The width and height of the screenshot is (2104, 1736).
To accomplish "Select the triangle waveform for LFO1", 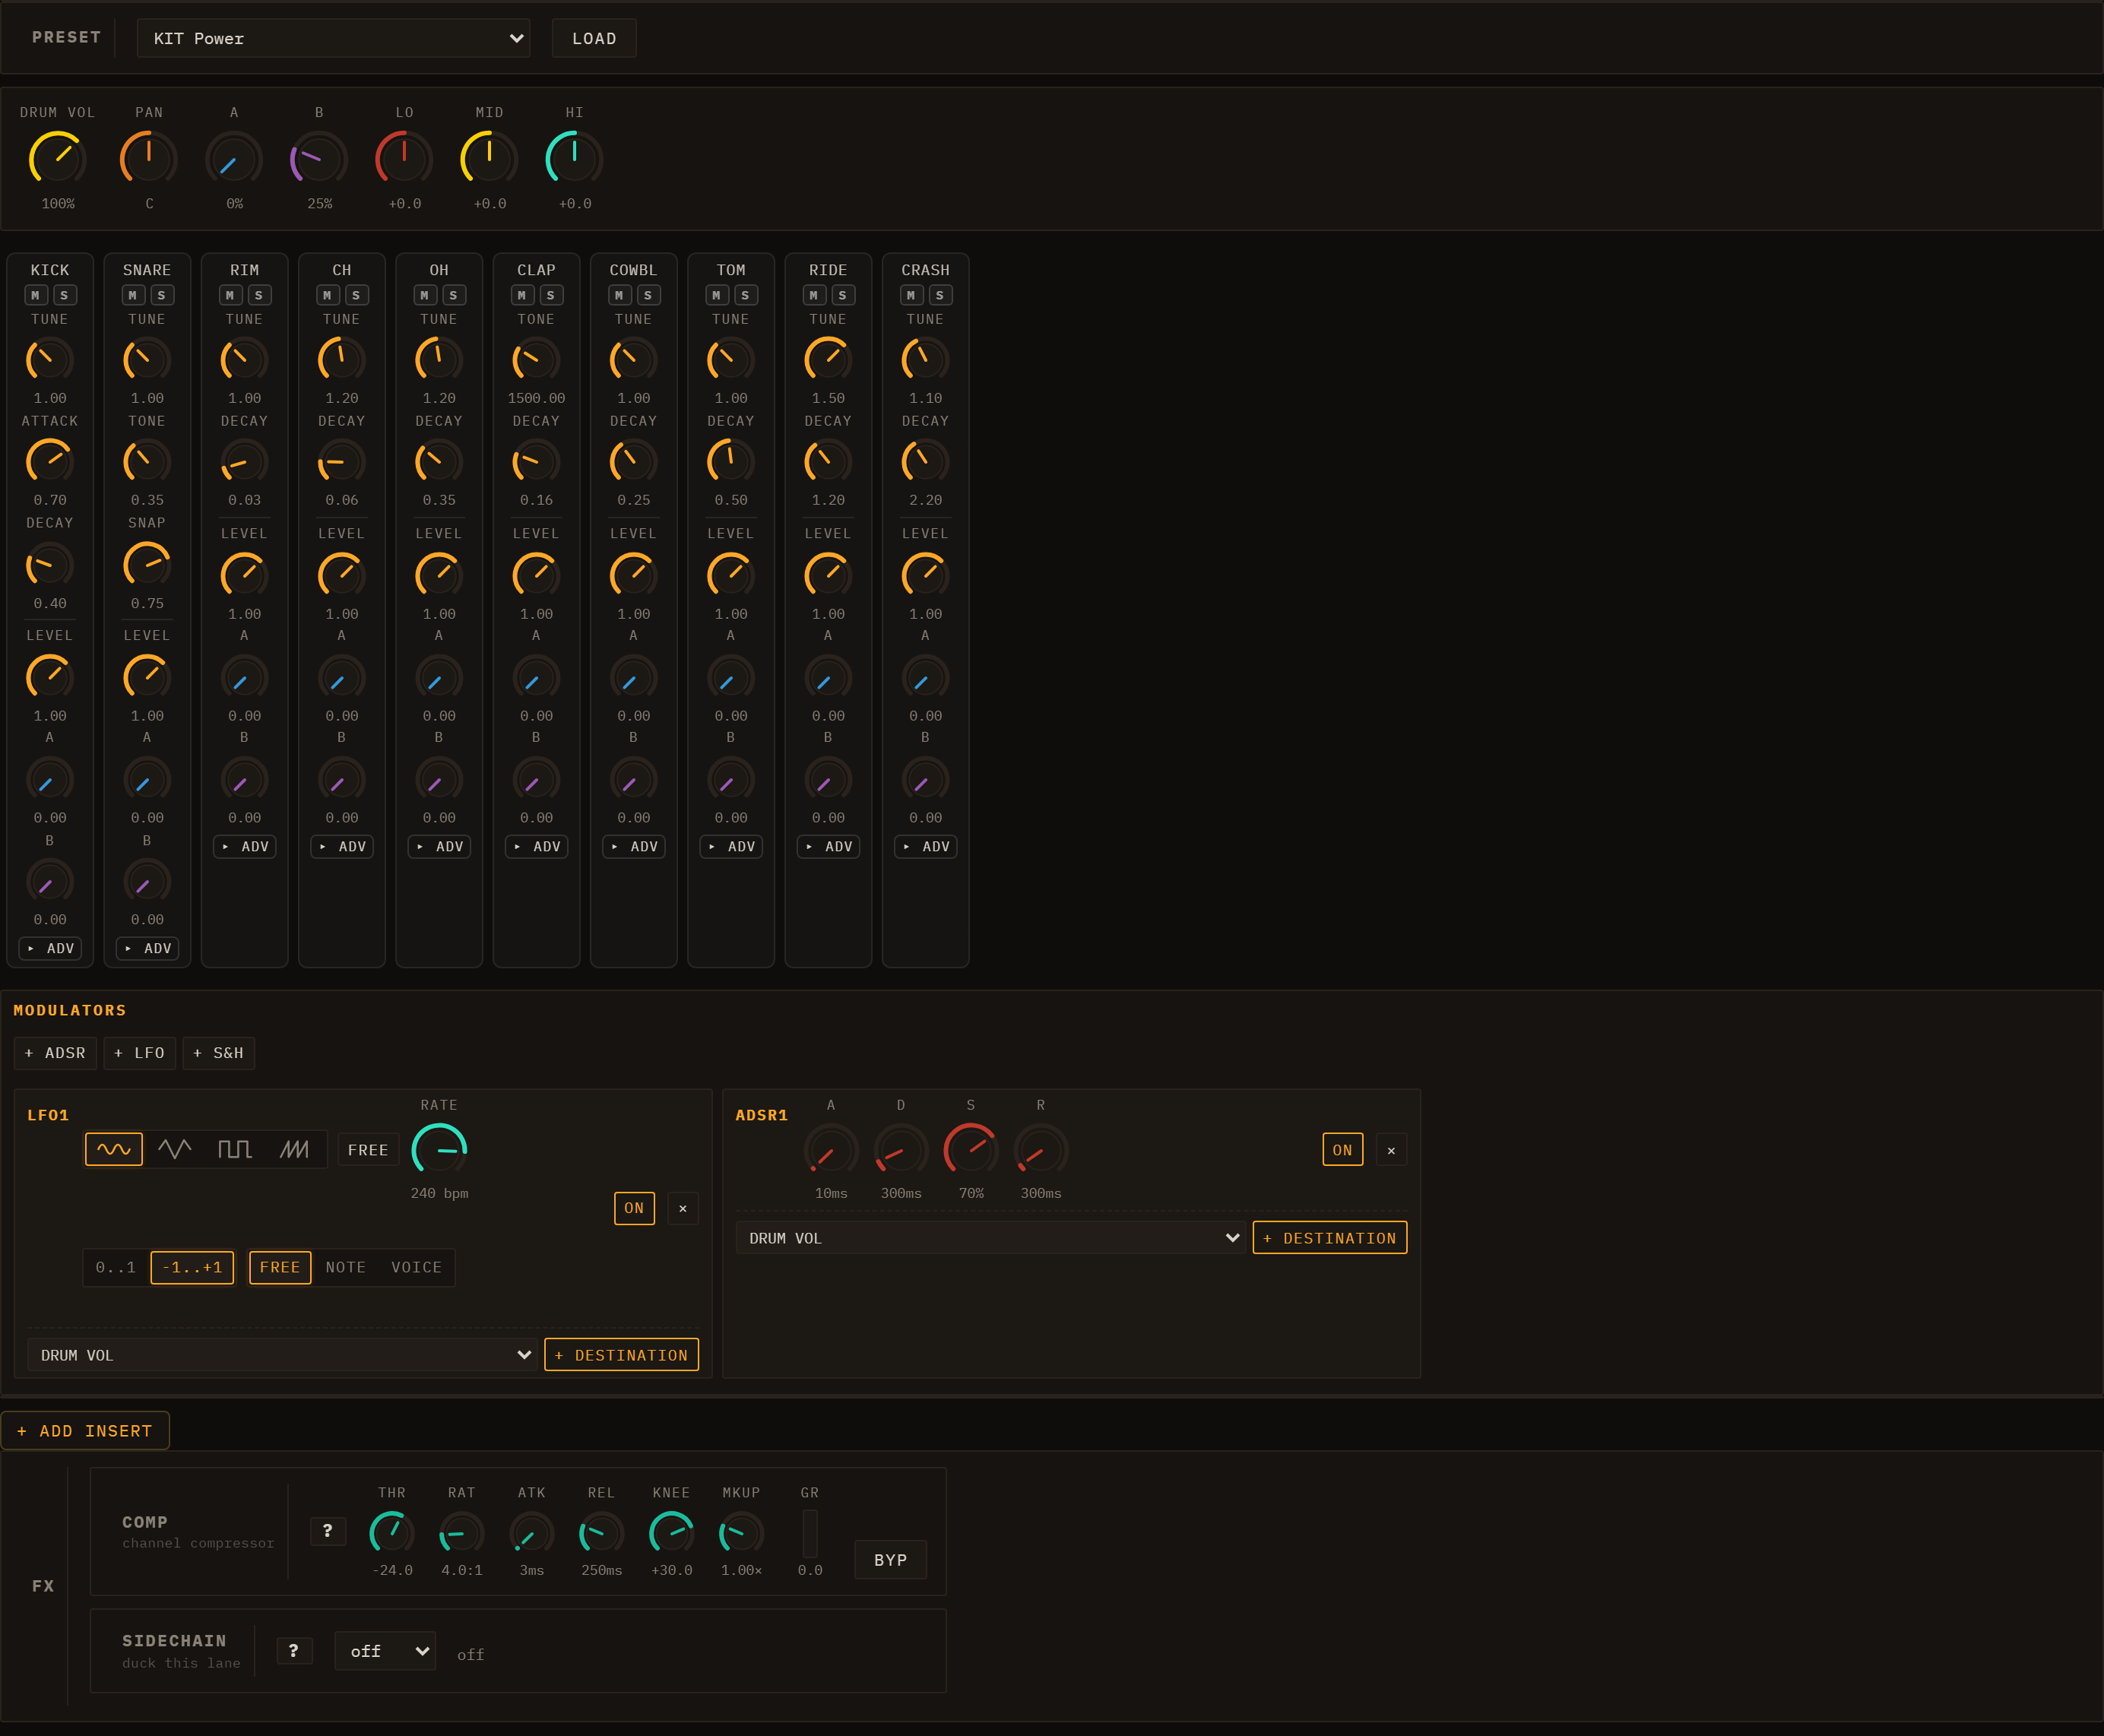I will click(174, 1149).
